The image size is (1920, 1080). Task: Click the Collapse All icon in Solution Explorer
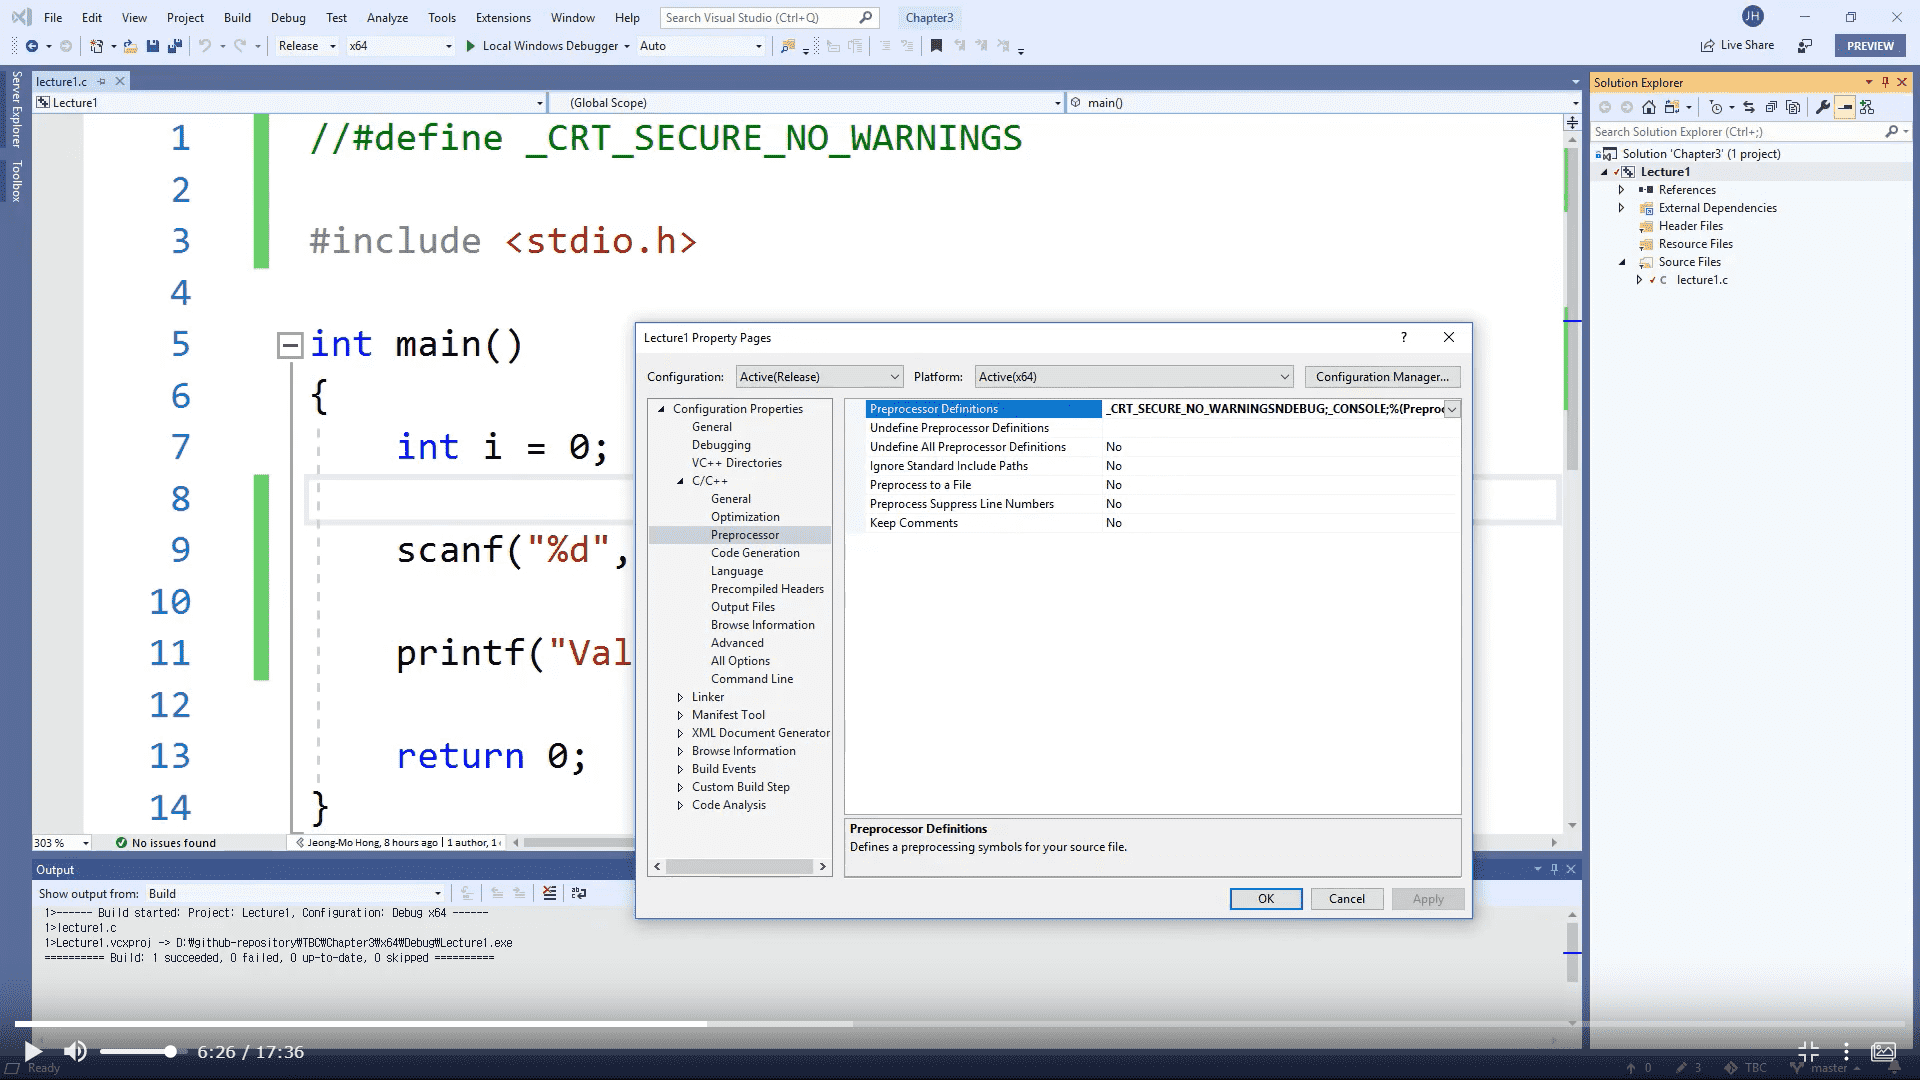pyautogui.click(x=1771, y=107)
